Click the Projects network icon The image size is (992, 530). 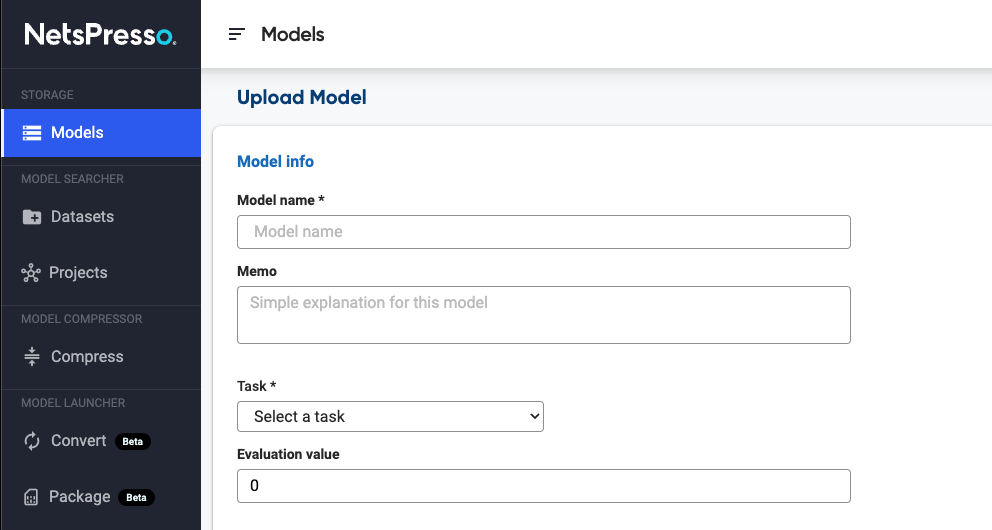pyautogui.click(x=31, y=273)
